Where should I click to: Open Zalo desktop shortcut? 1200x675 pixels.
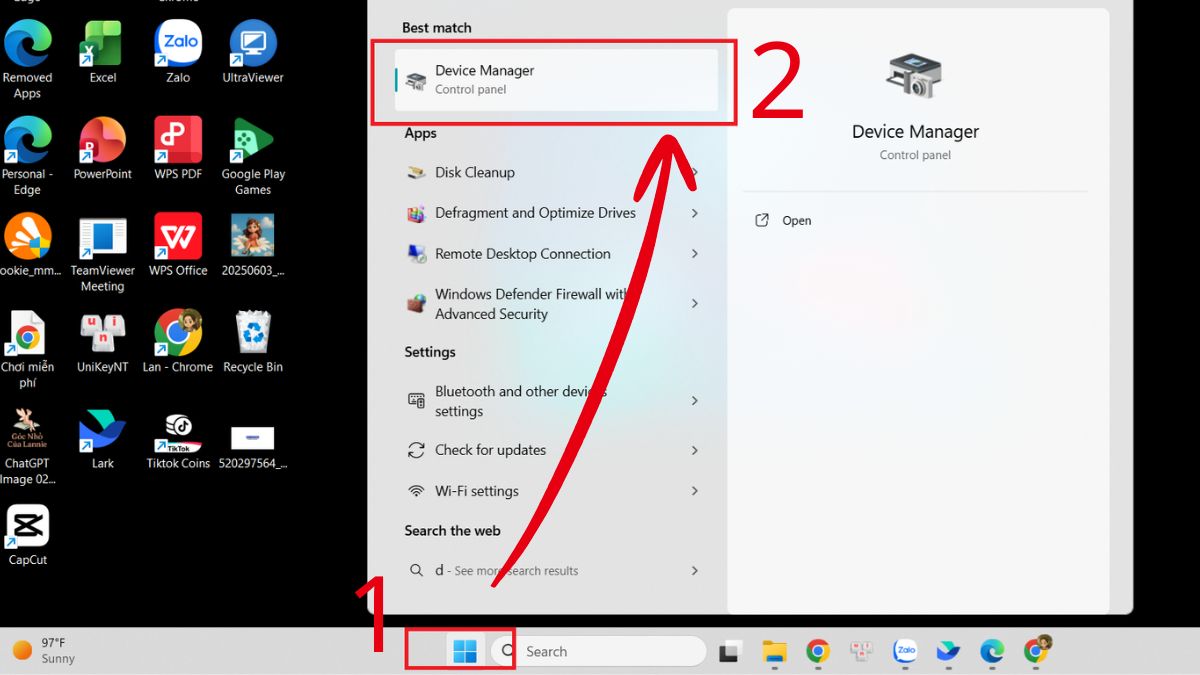pos(178,51)
